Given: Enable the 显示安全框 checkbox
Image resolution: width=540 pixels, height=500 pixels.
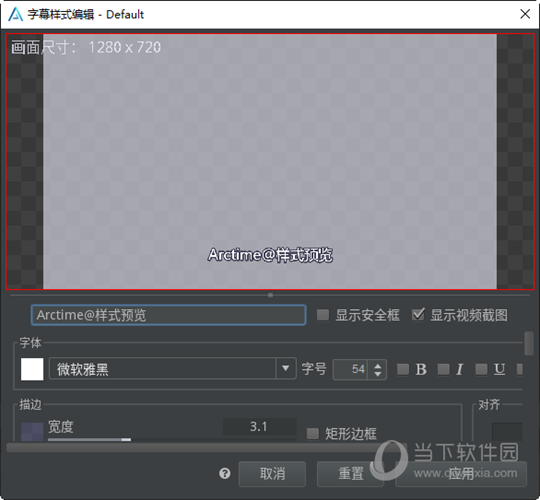Looking at the screenshot, I should tap(323, 314).
